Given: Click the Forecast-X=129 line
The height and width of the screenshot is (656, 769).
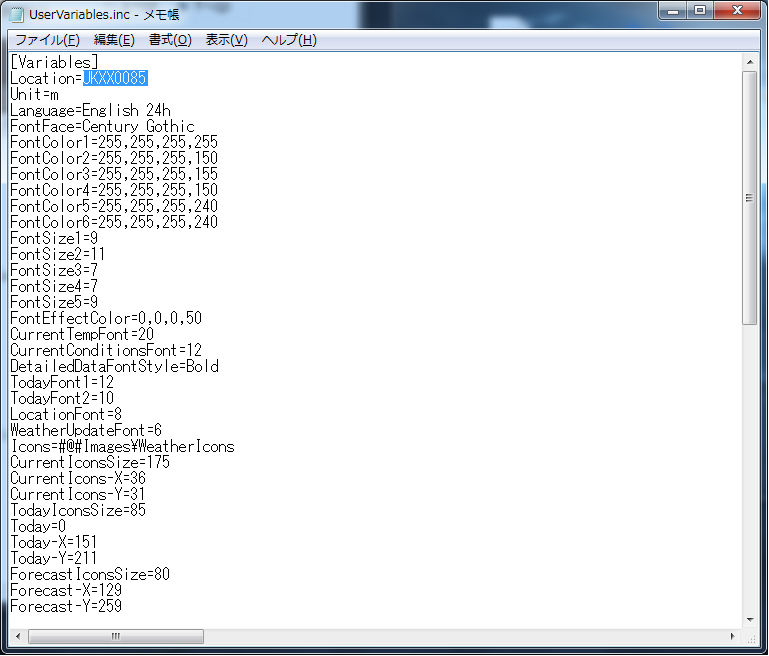Looking at the screenshot, I should point(66,590).
